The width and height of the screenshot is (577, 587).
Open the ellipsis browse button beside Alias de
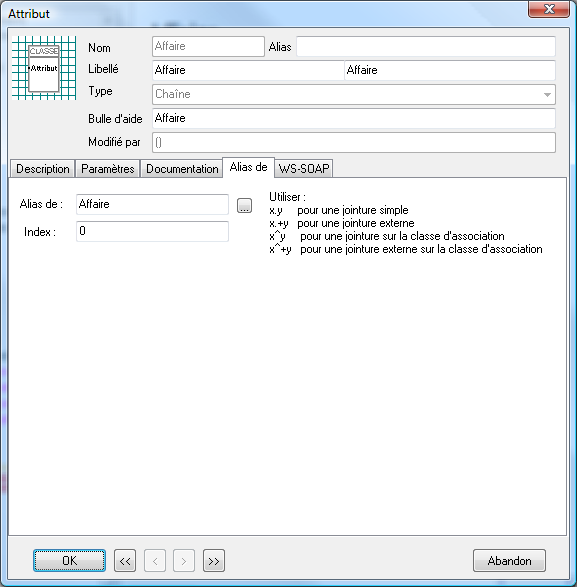tap(244, 205)
